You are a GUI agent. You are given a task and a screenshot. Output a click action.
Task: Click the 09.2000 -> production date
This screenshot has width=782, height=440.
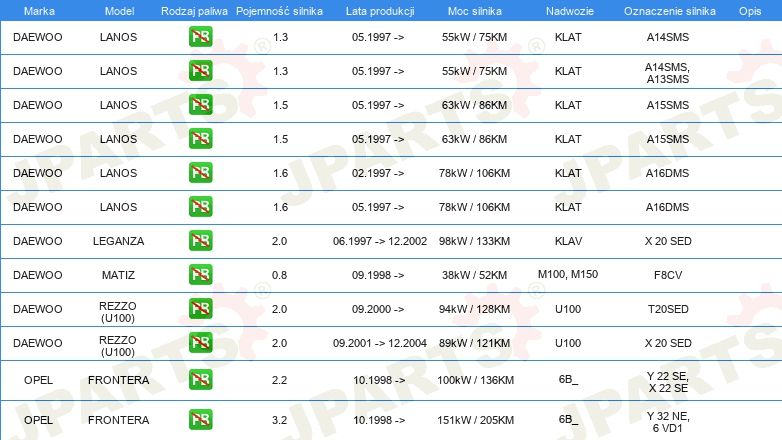378,309
